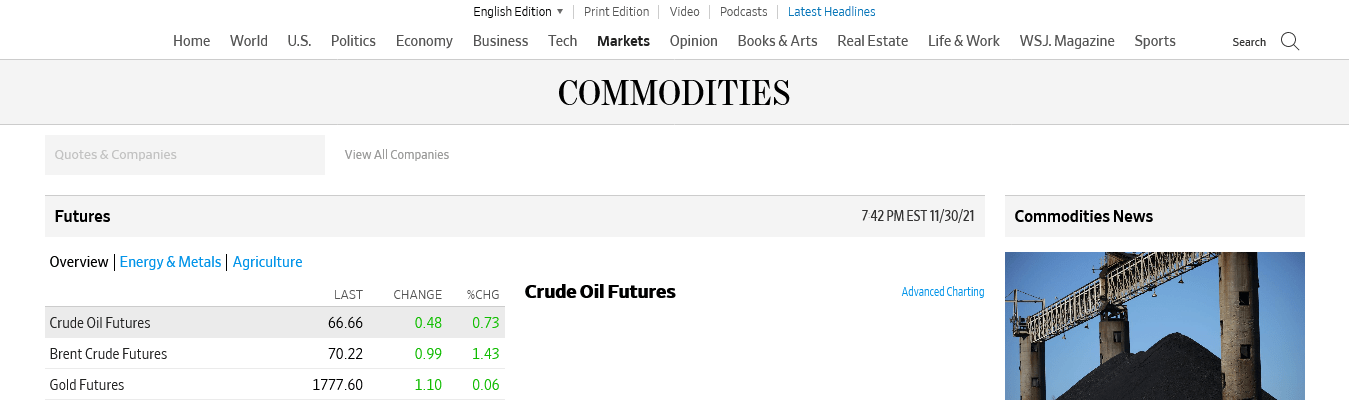The height and width of the screenshot is (400, 1366).
Task: Open the WSJ. Magazine section
Action: (1066, 41)
